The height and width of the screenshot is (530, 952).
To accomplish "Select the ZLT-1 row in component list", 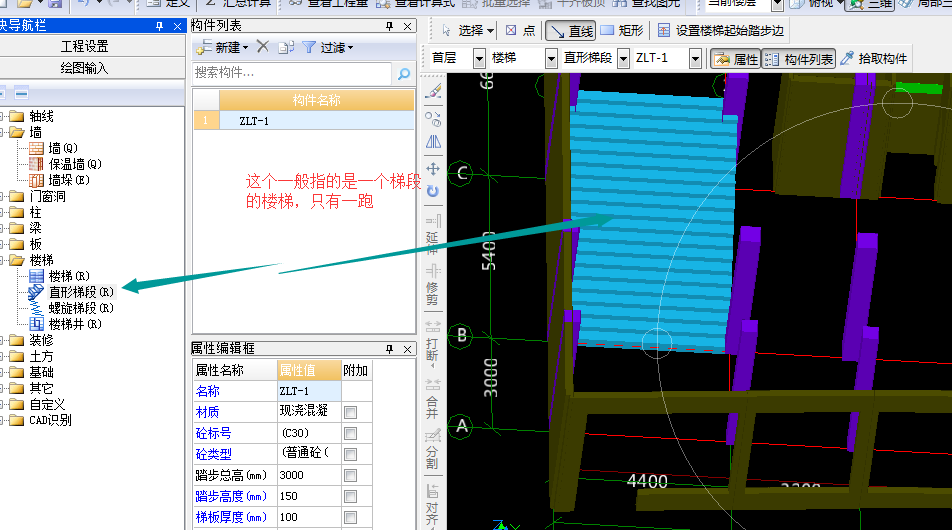I will [304, 121].
